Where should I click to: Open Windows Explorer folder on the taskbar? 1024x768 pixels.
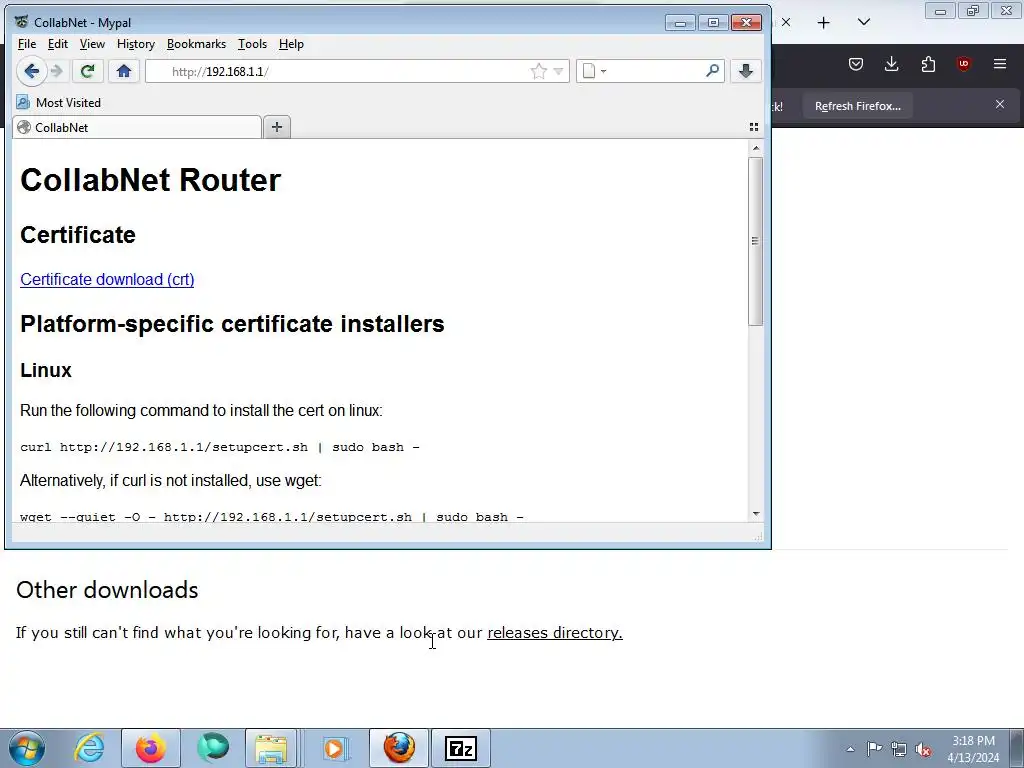click(x=271, y=748)
